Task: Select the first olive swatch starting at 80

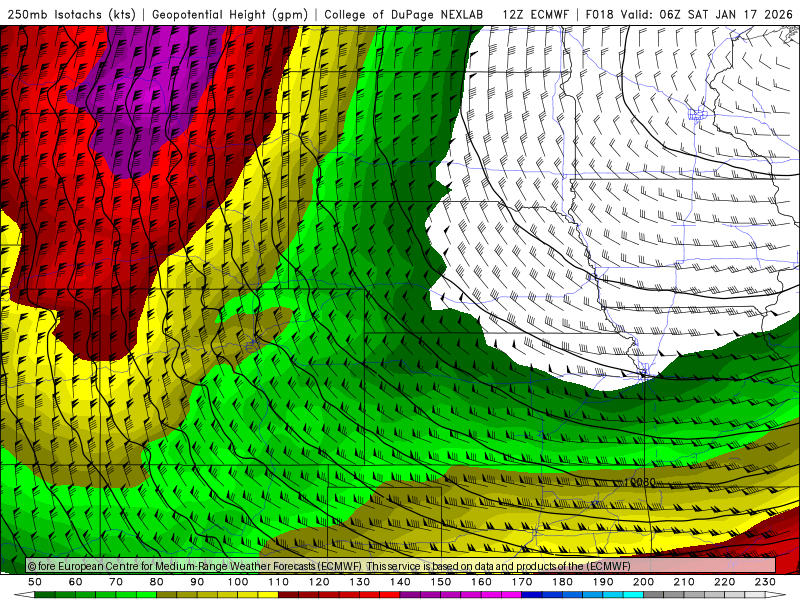Action: click(166, 595)
